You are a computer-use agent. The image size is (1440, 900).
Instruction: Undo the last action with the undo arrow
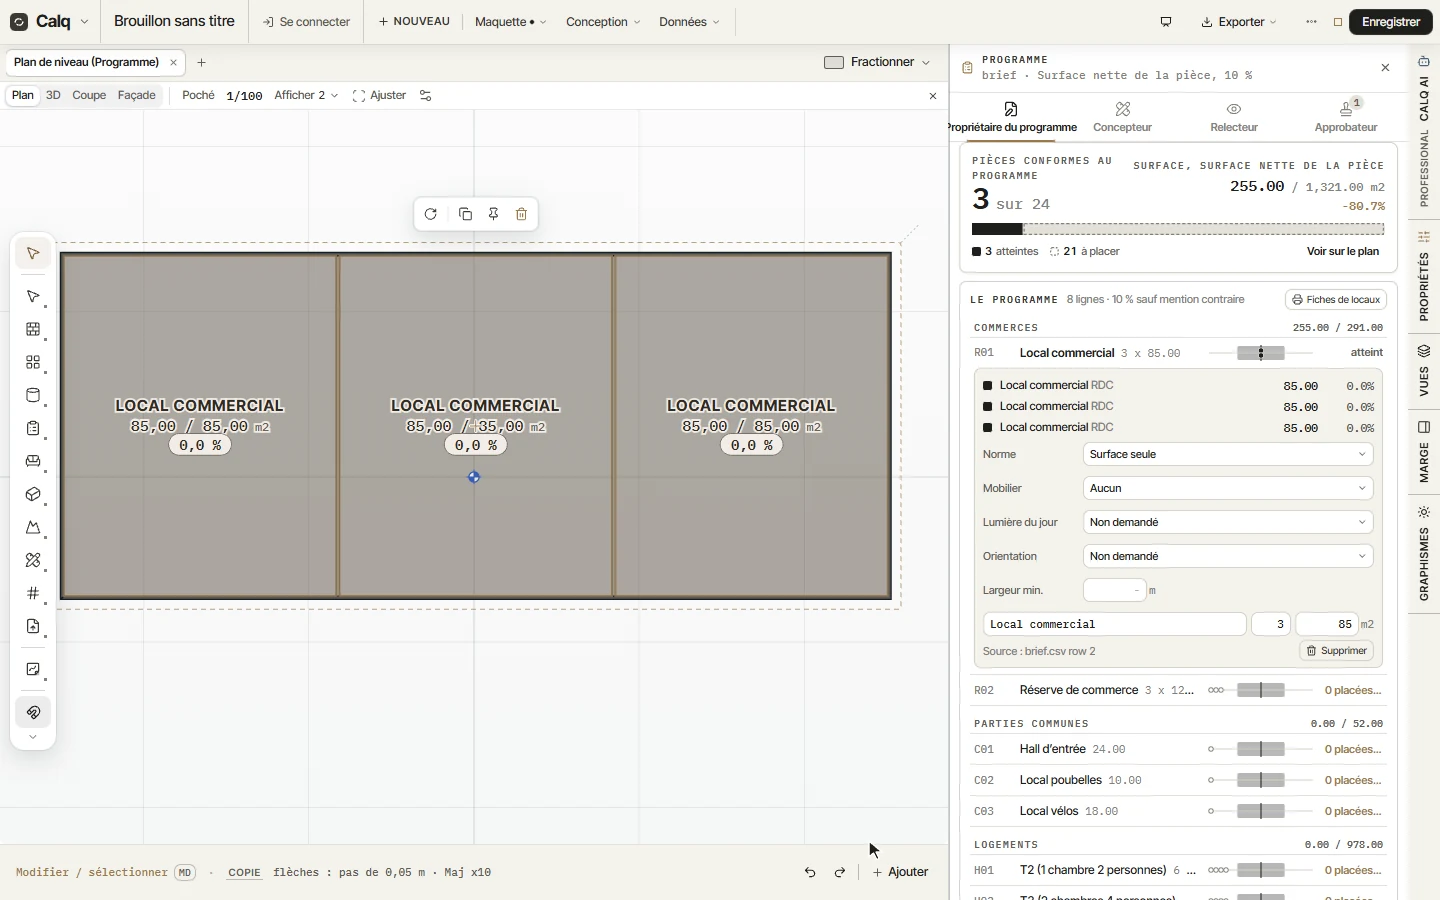click(810, 872)
